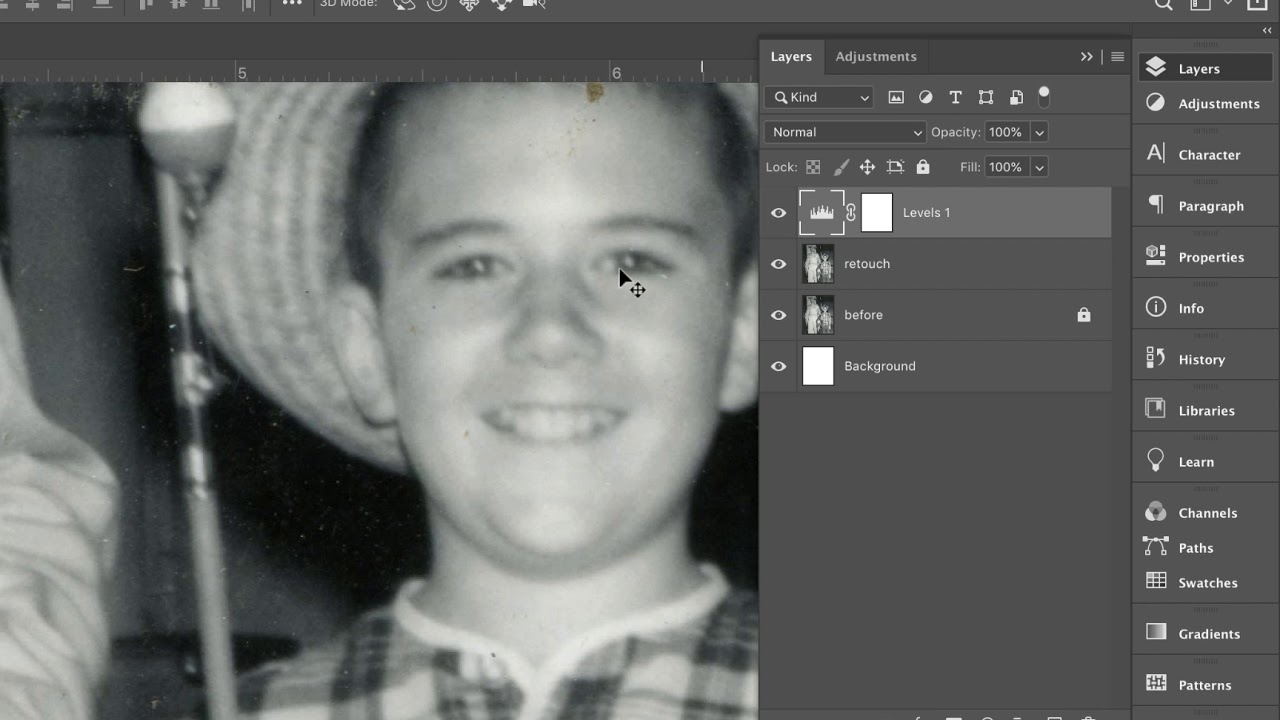Open the Paragraph panel from the dock
1280x720 pixels.
tap(1205, 205)
